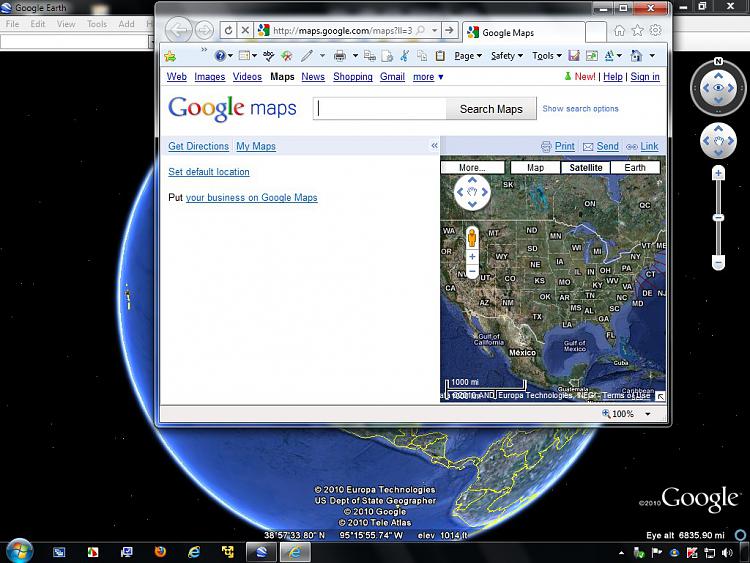Refresh the page using the reload icon

point(229,31)
